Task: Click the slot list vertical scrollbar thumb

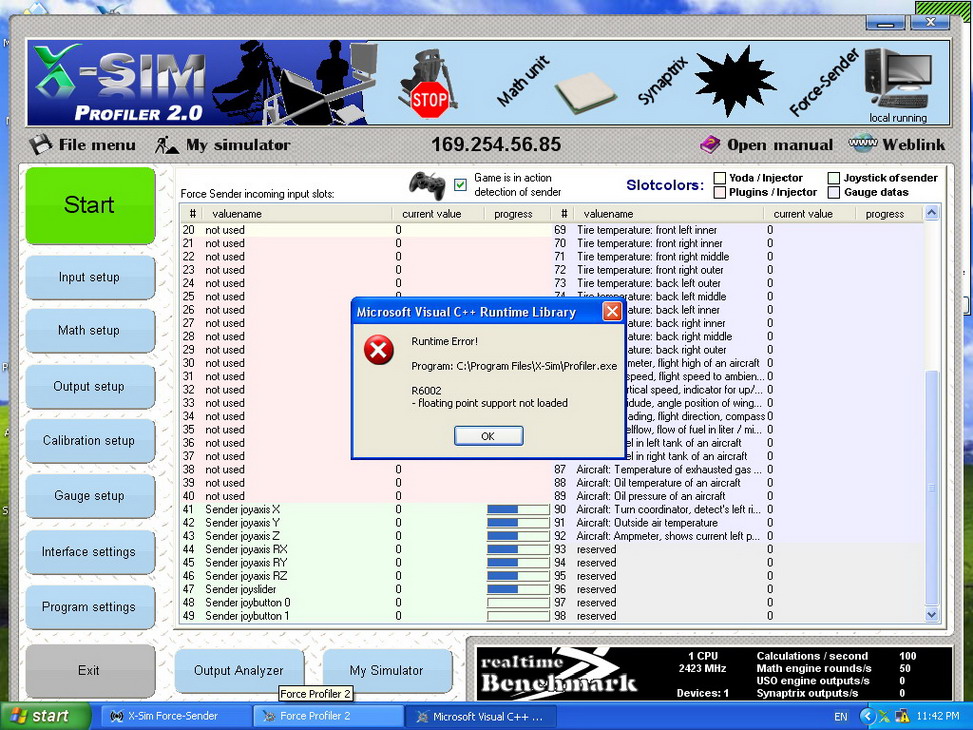Action: click(931, 487)
